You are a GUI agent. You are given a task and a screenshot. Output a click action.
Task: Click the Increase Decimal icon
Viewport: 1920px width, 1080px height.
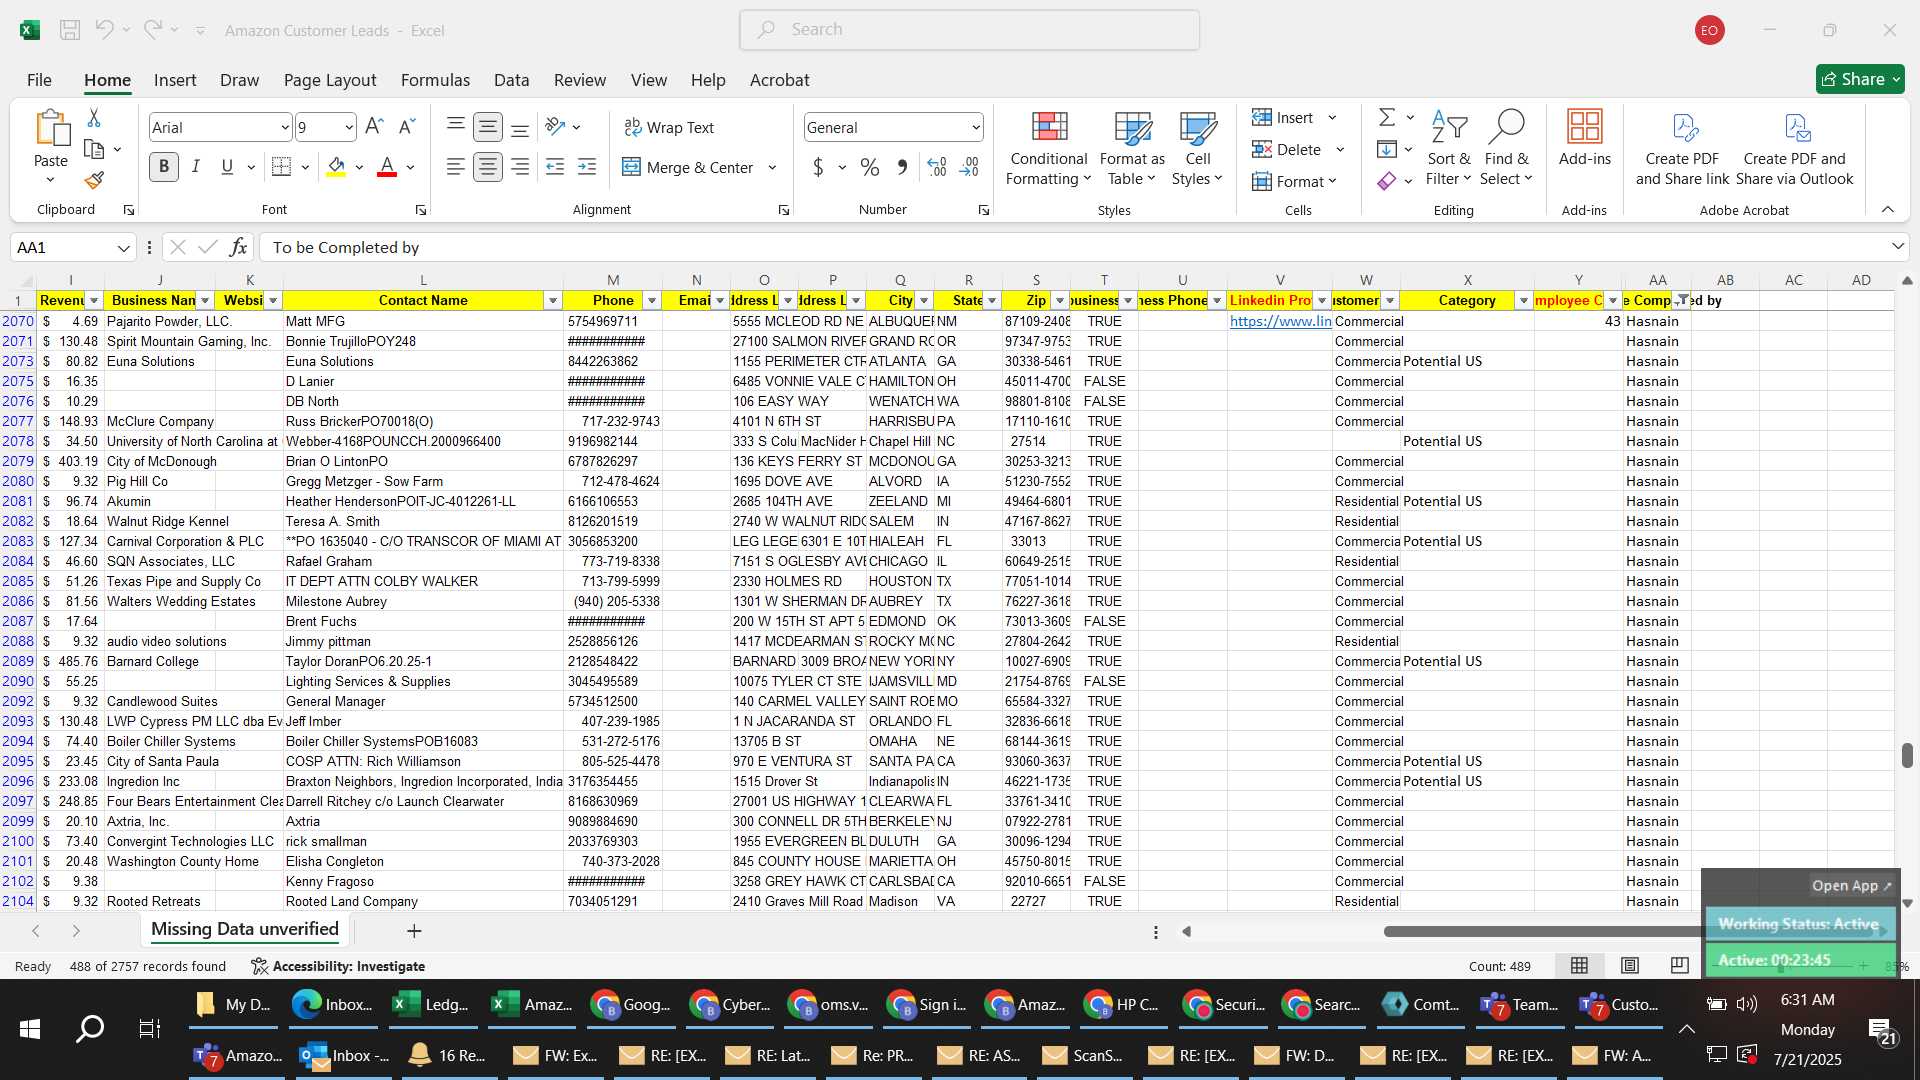pyautogui.click(x=937, y=167)
